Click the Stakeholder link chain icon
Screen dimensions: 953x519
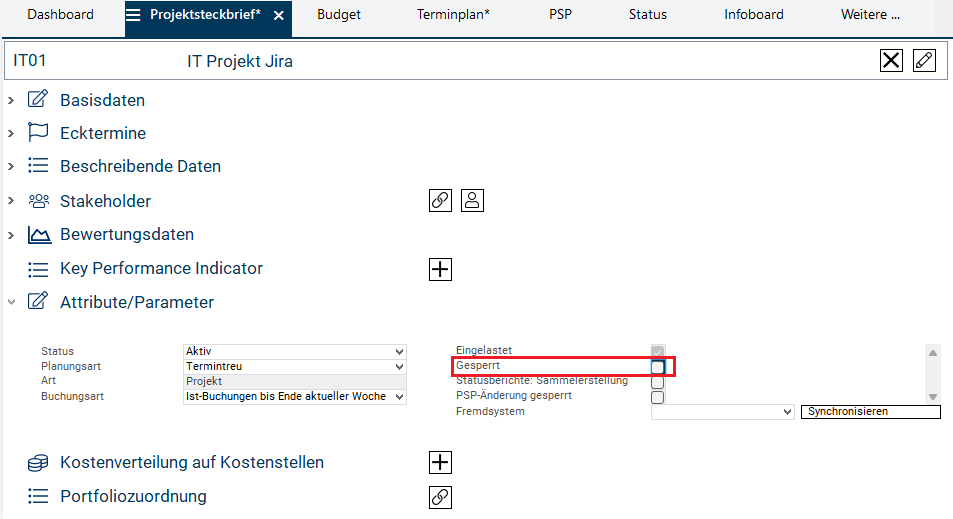coord(440,200)
